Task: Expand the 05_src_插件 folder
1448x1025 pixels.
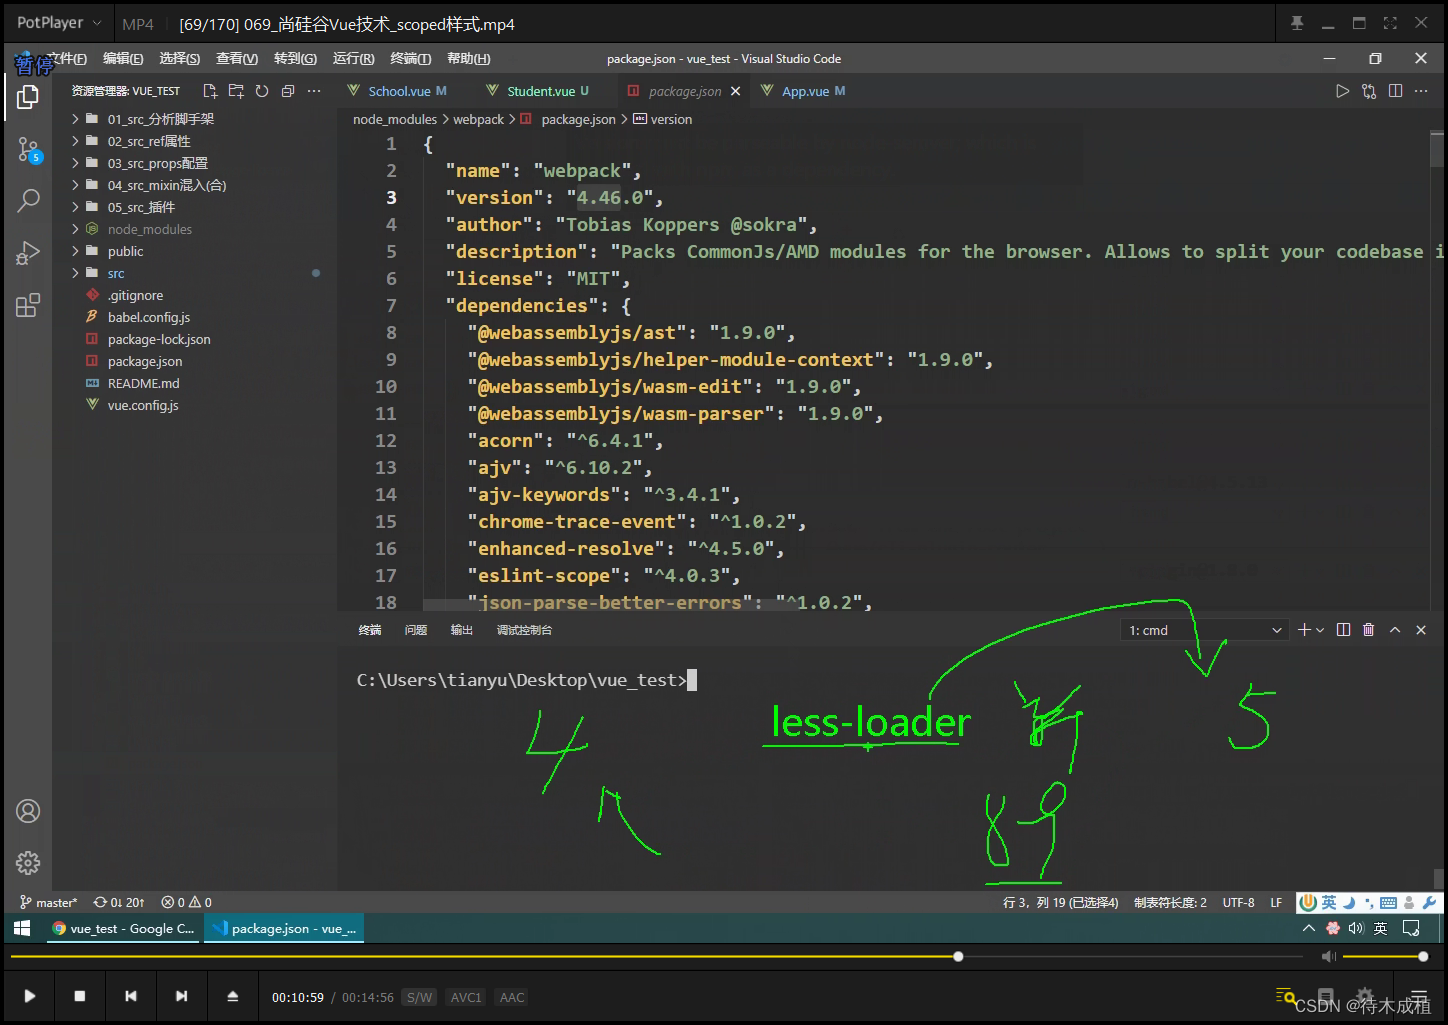Action: pyautogui.click(x=141, y=207)
